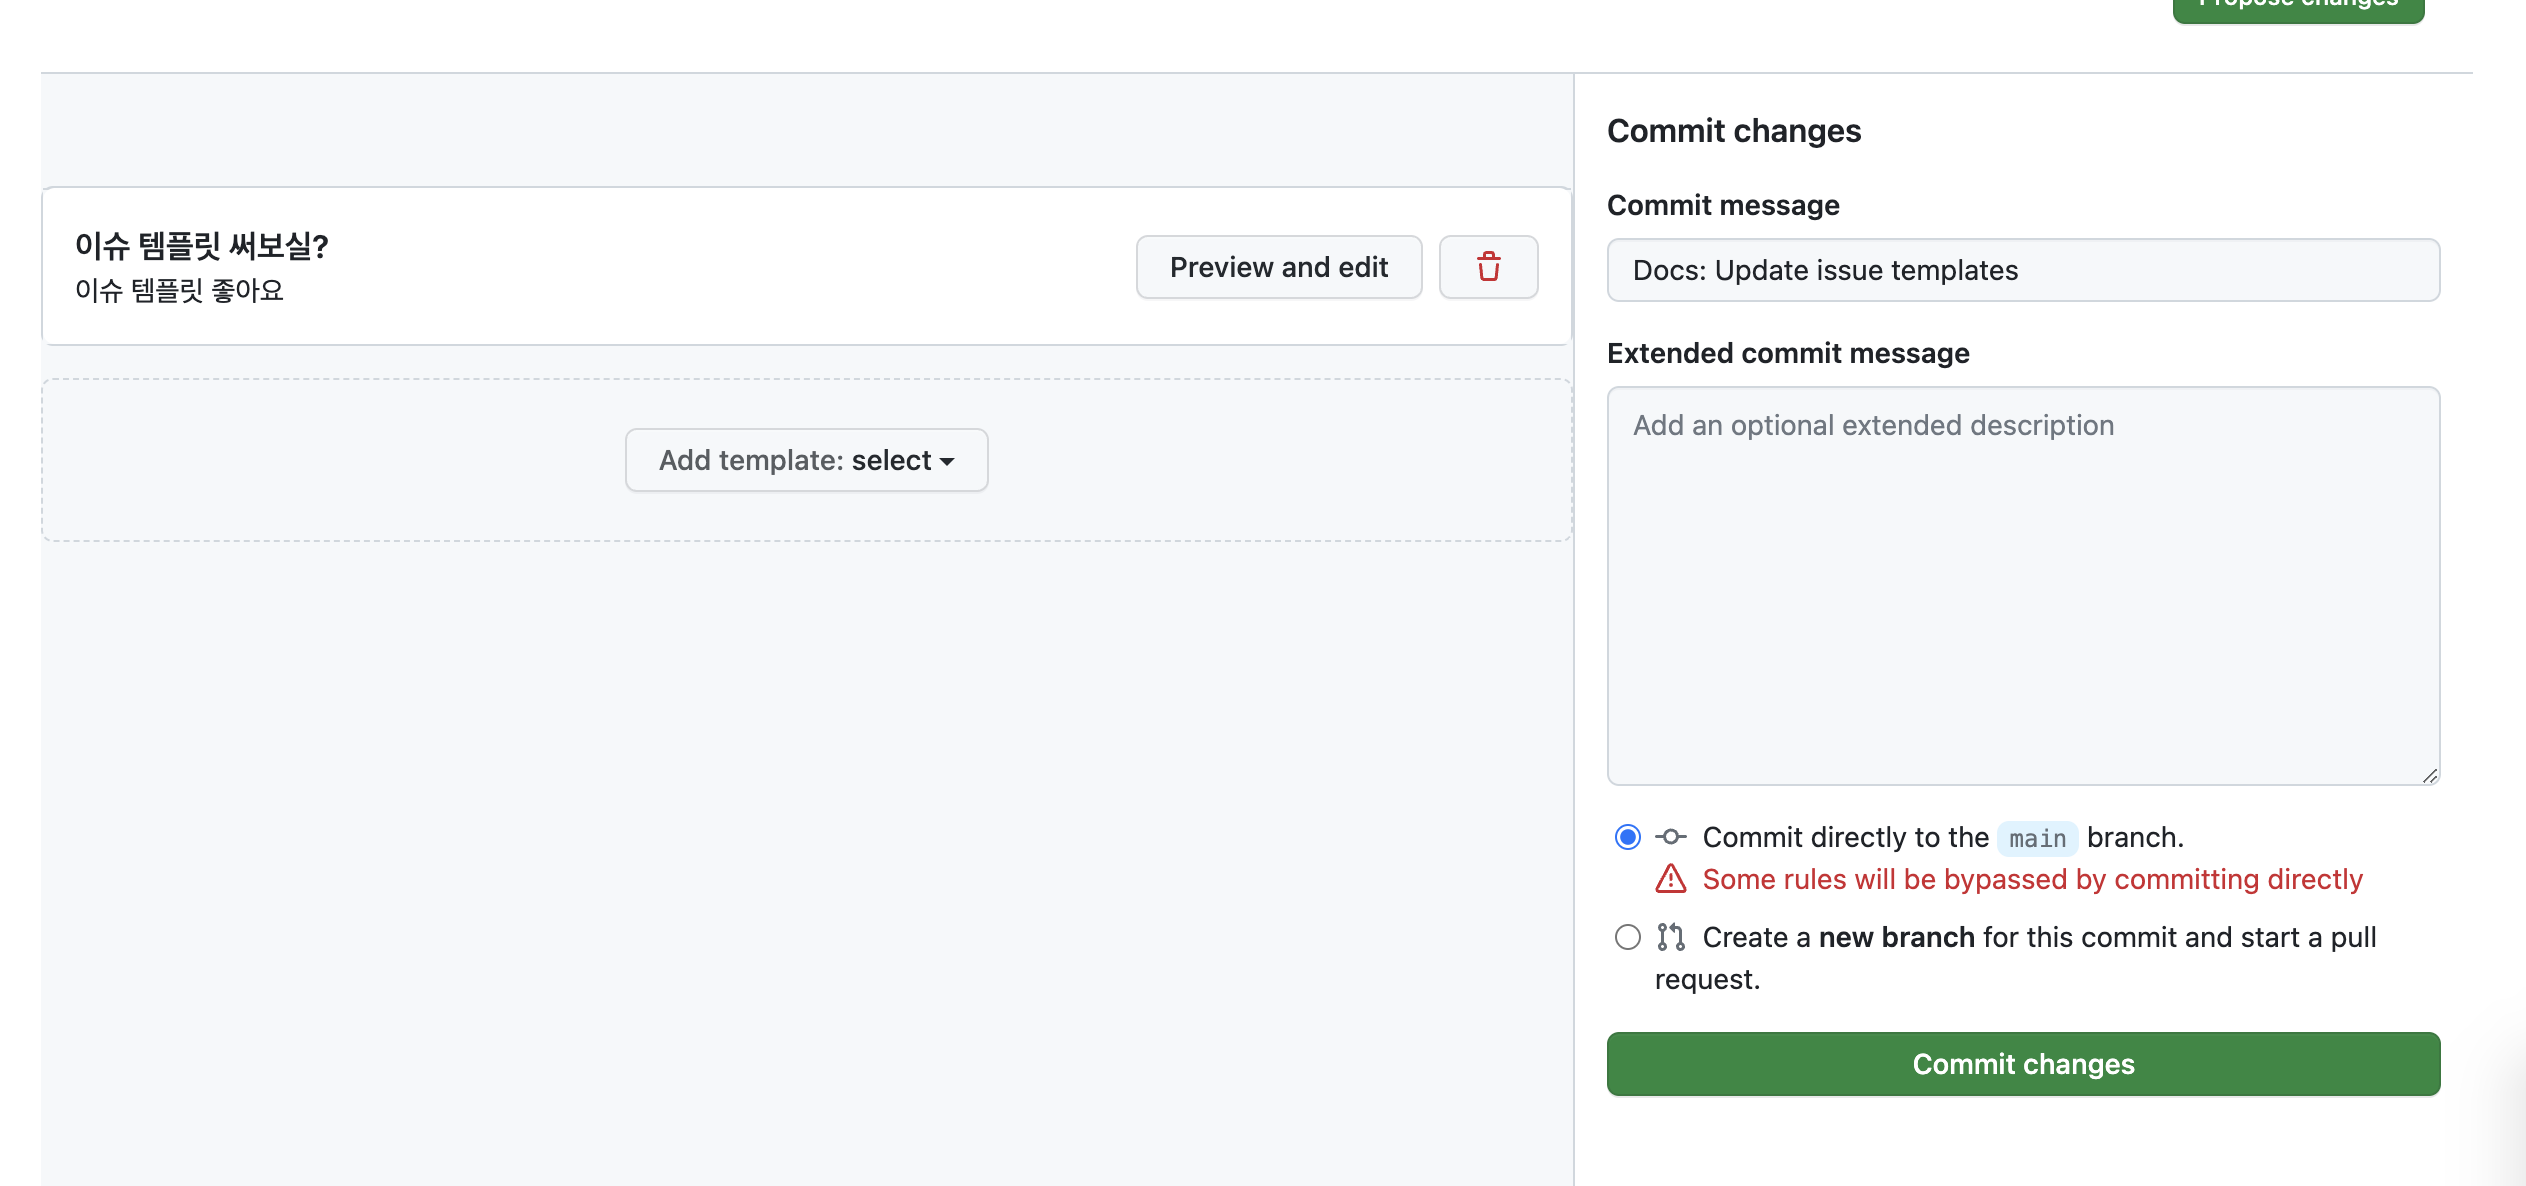The height and width of the screenshot is (1186, 2526).
Task: Click the git commit icon
Action: (x=1670, y=837)
